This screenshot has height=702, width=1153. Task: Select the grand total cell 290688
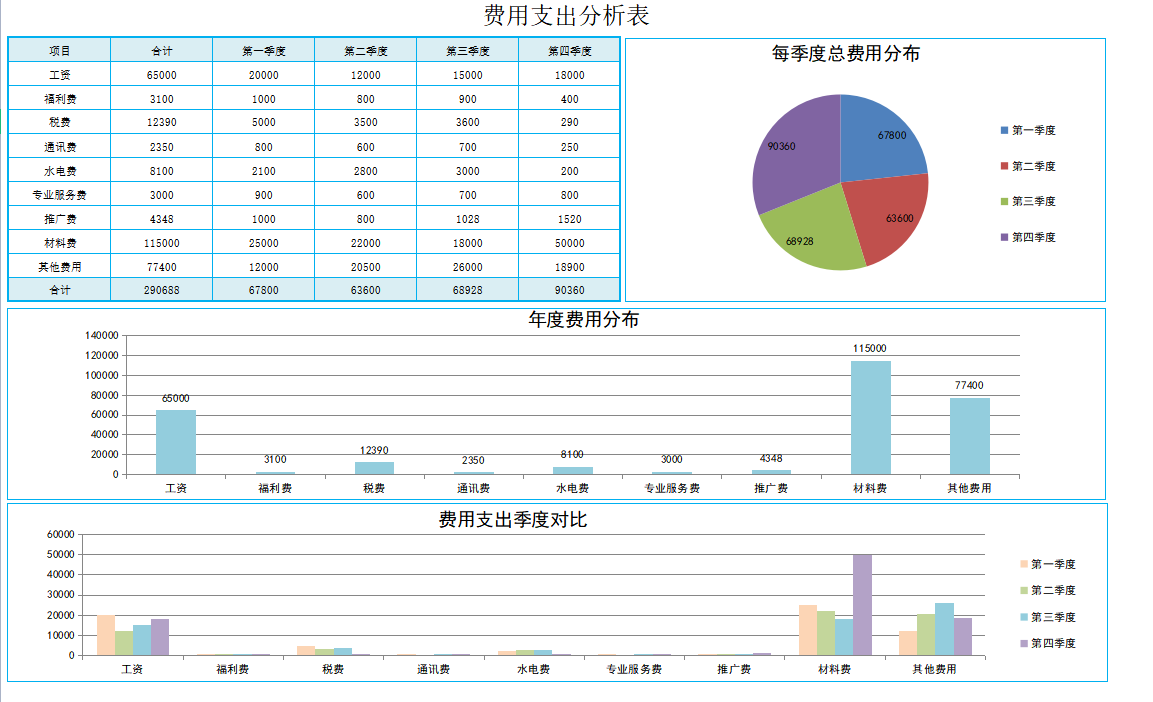click(160, 290)
